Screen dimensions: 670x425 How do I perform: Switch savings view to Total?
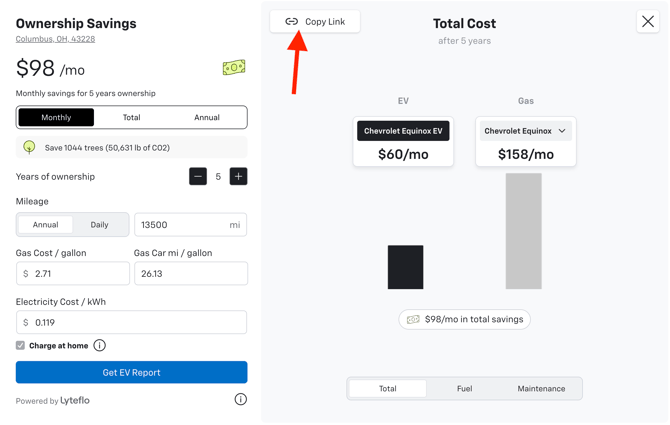tap(131, 117)
